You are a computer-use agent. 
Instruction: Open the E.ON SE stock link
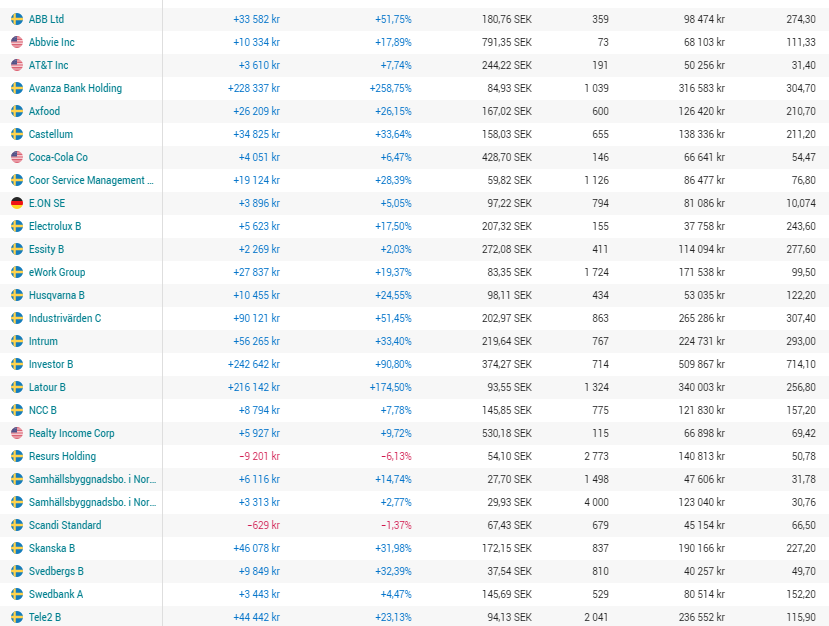pos(47,203)
